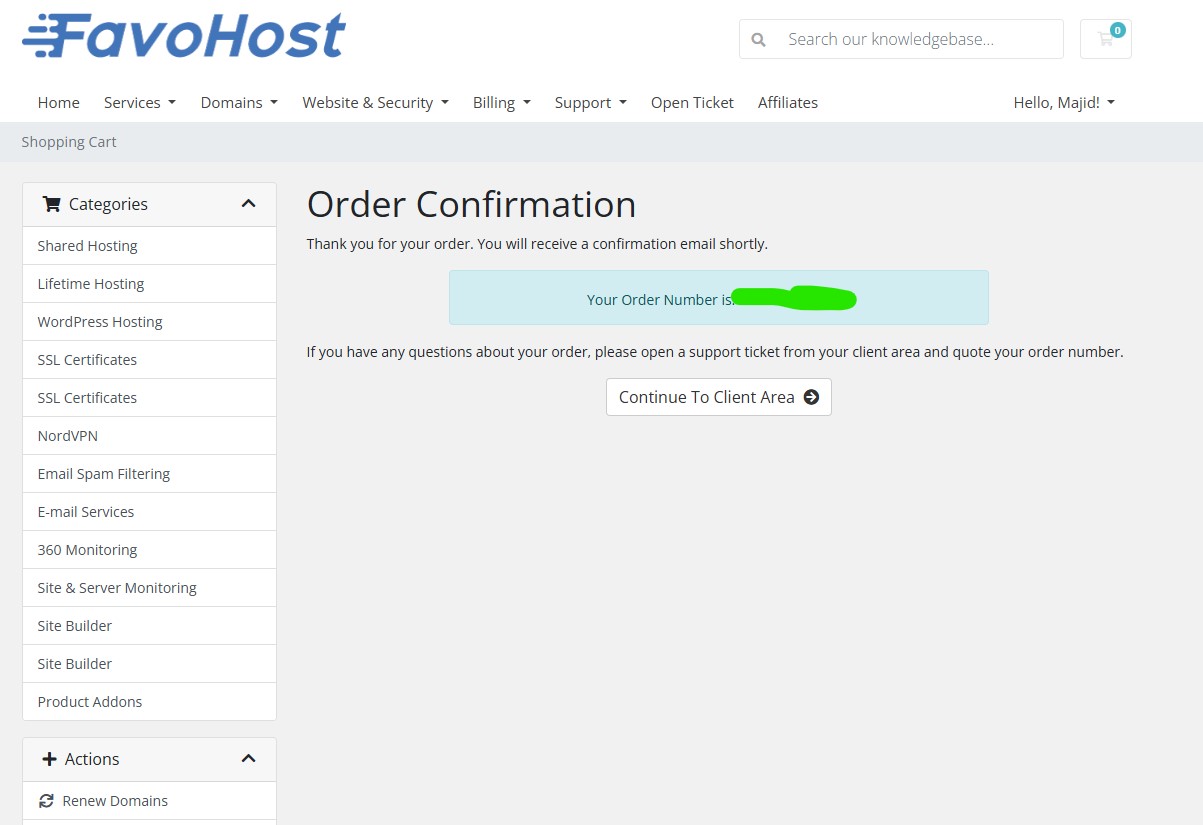Click the refresh icon beside Renew Domains
This screenshot has width=1203, height=825.
(x=47, y=800)
